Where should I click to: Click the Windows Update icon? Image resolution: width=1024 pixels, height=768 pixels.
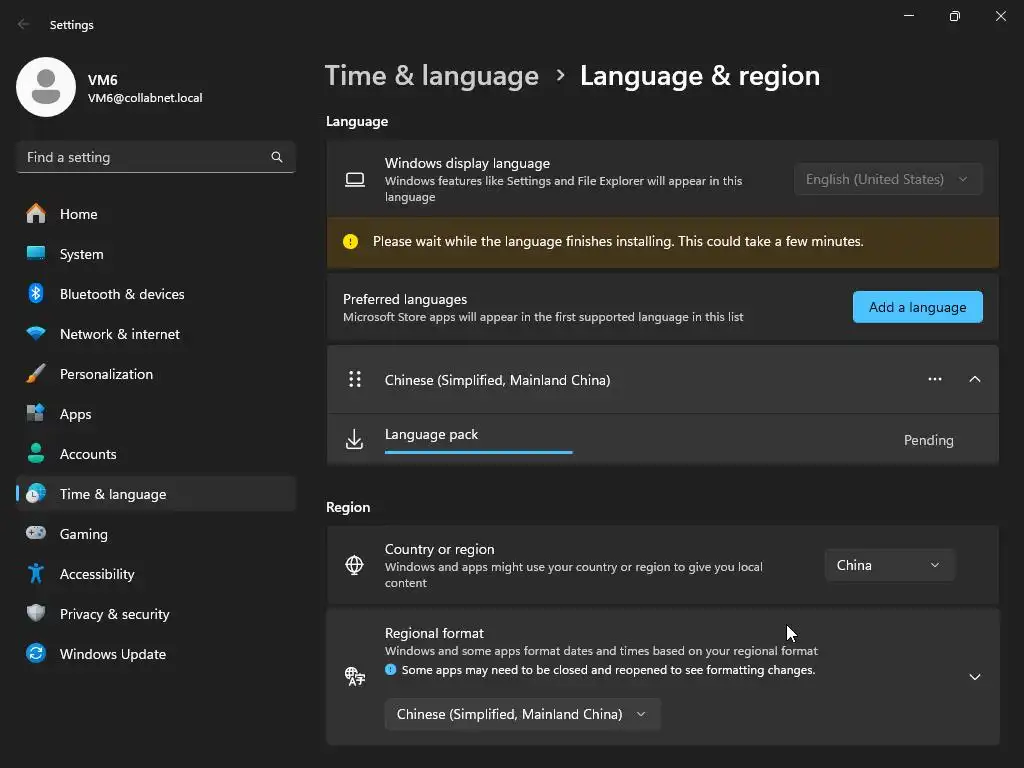[36, 654]
